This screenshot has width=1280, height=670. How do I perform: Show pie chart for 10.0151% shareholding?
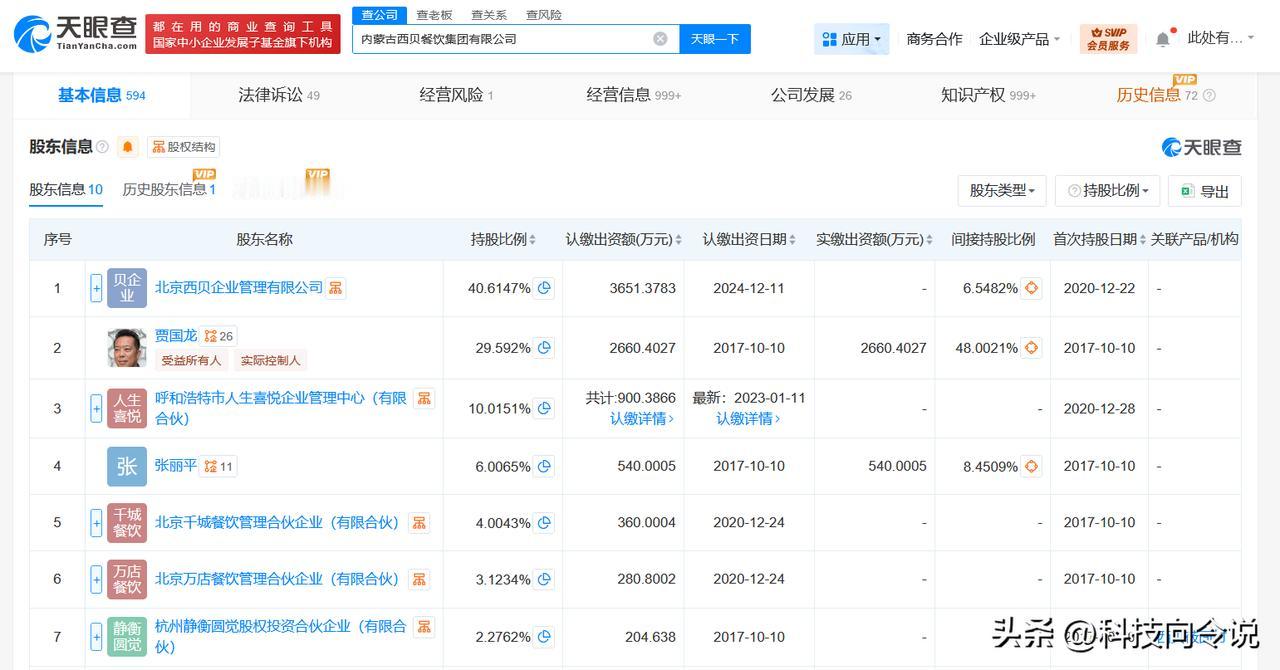coord(544,408)
